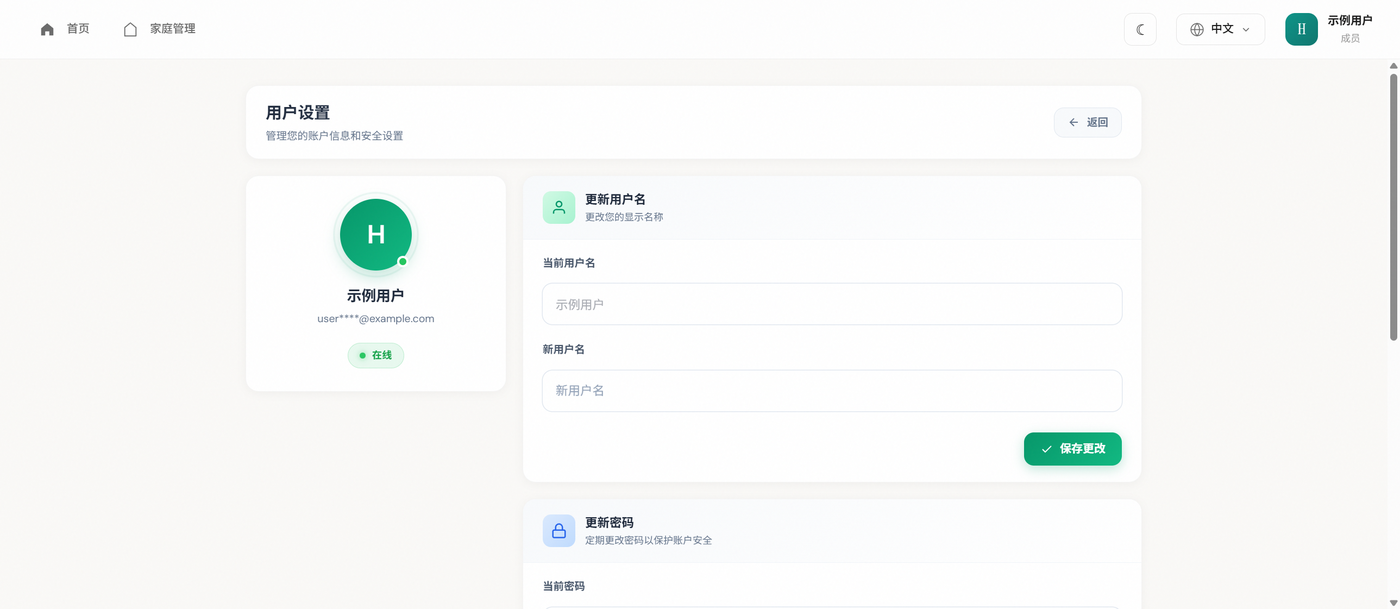Click the 示例用户 name under the avatar
This screenshot has height=609, width=1400.
tap(376, 296)
